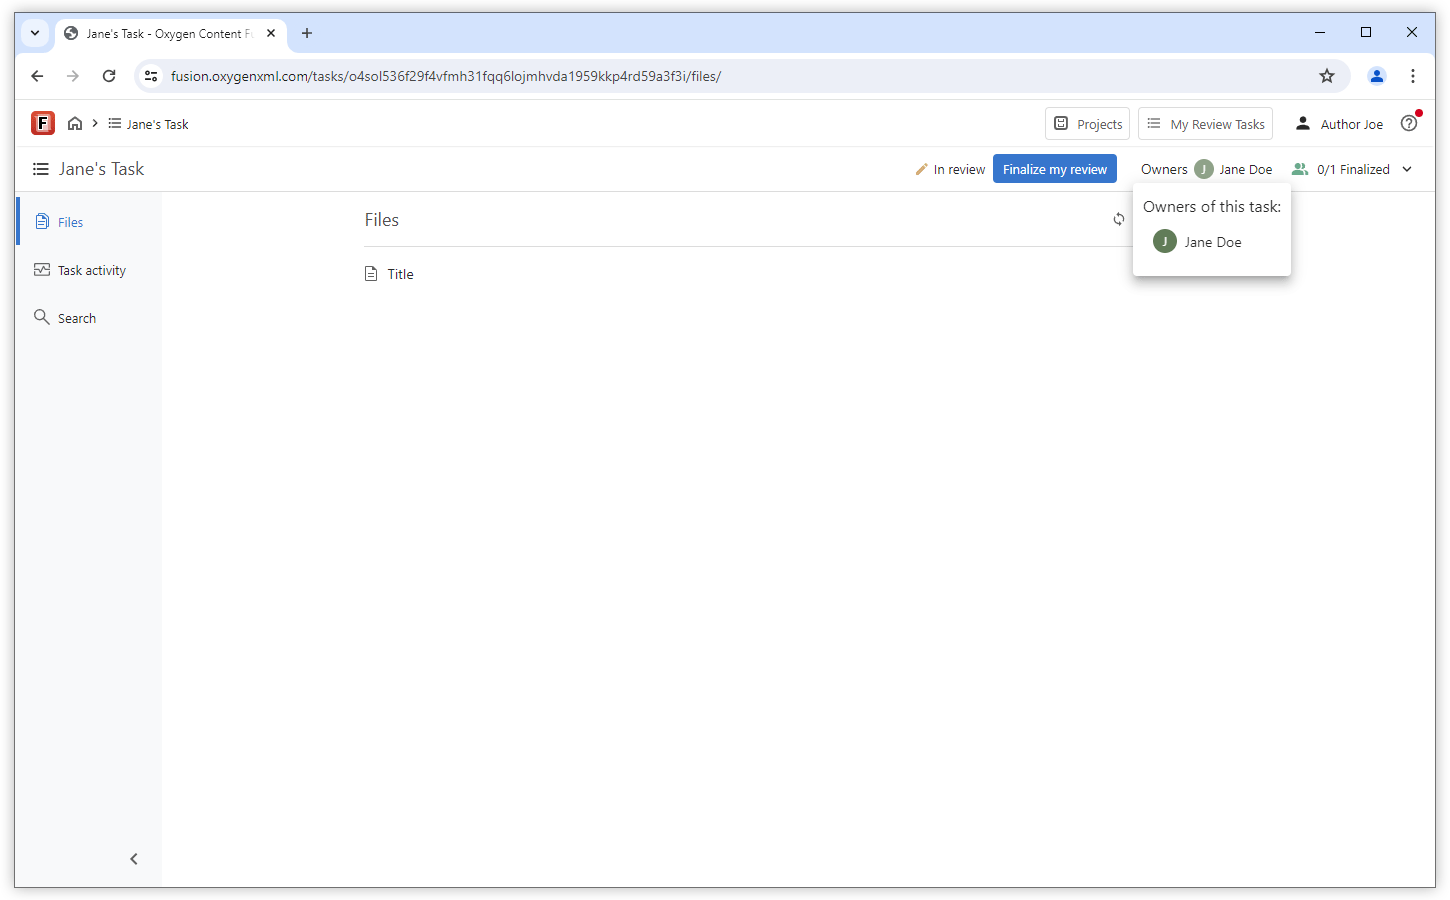Open My Review Tasks
The height and width of the screenshot is (900, 1450).
click(x=1206, y=124)
